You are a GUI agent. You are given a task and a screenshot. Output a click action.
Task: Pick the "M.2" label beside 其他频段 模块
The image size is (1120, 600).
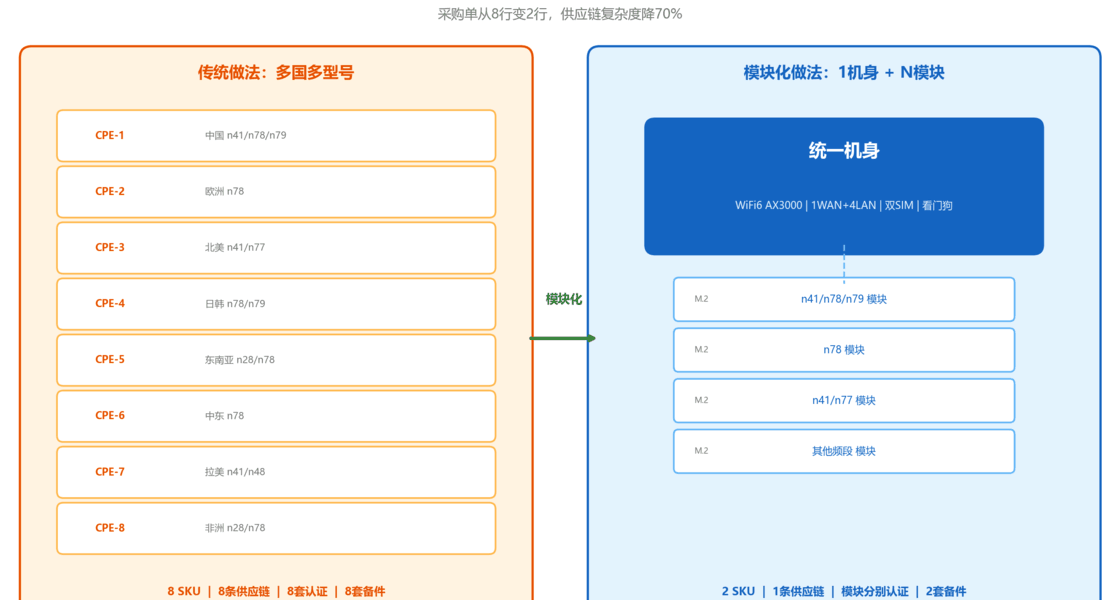(701, 451)
